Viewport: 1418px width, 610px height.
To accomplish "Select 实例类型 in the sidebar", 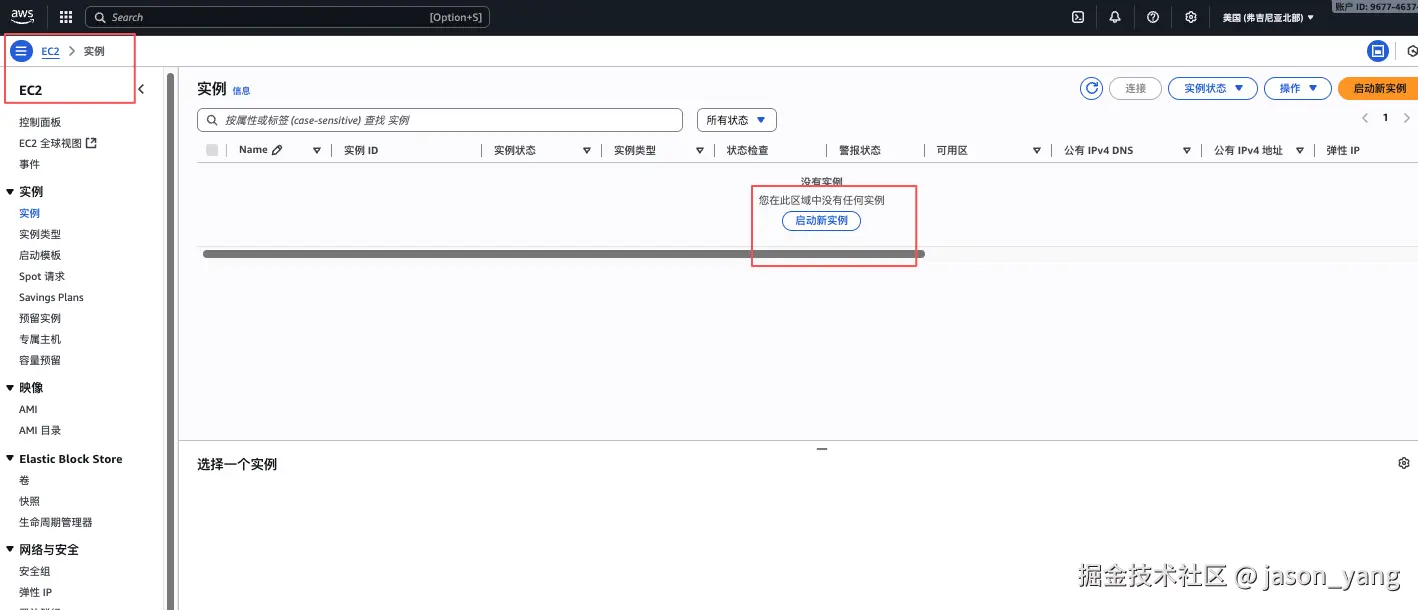I will 40,234.
